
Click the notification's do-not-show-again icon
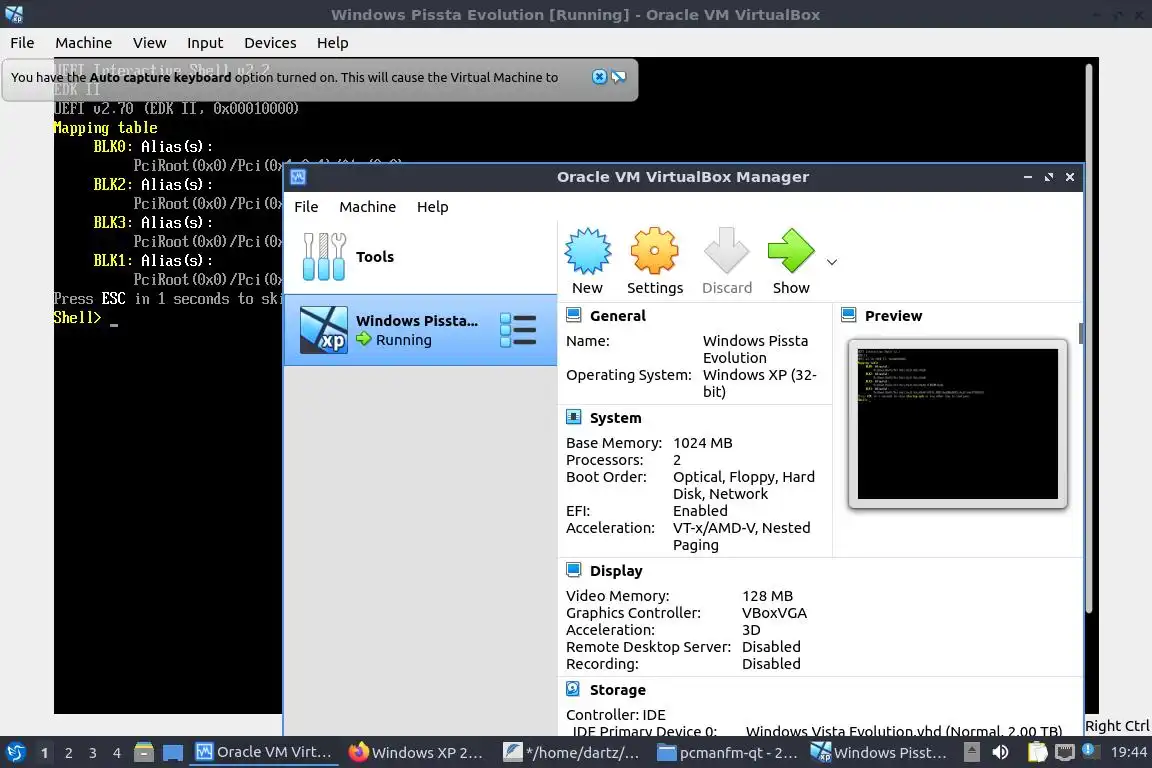(x=619, y=77)
